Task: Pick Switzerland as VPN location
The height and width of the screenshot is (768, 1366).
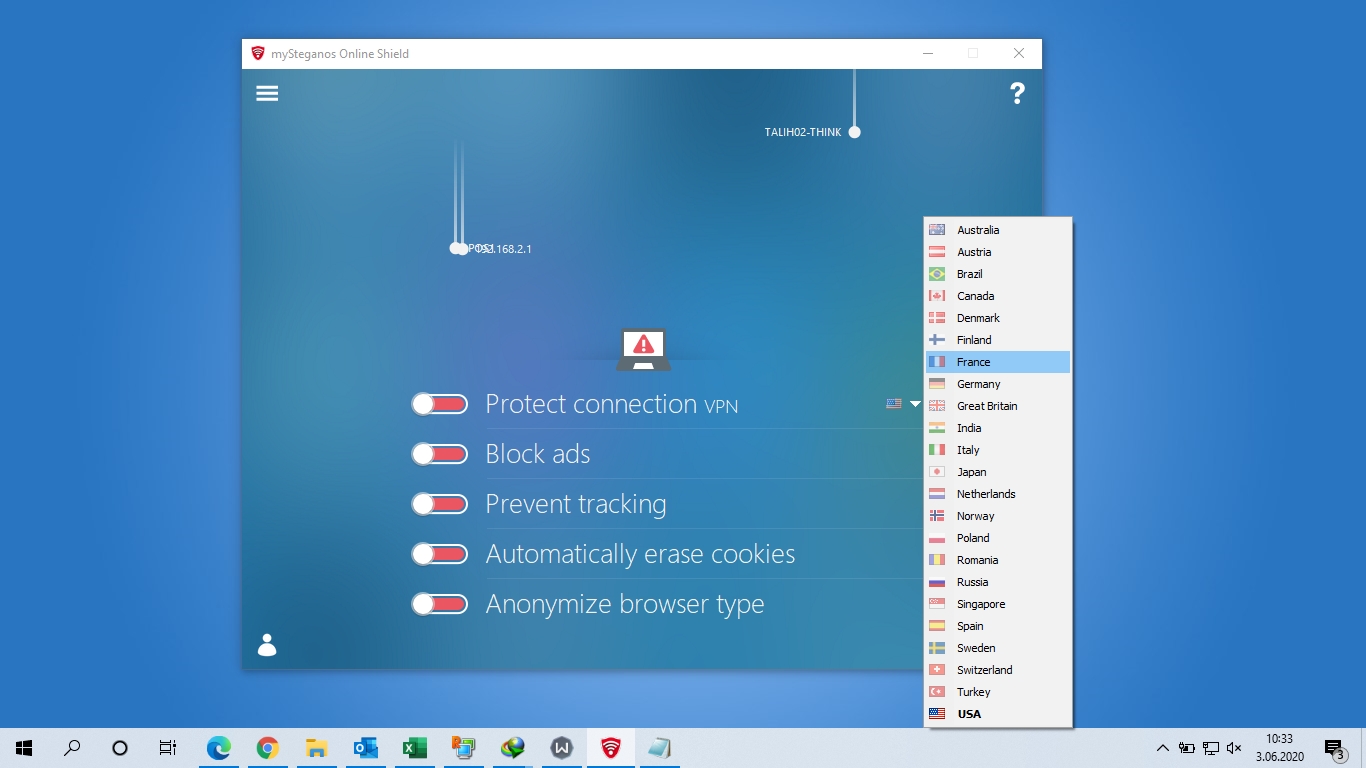Action: point(998,670)
